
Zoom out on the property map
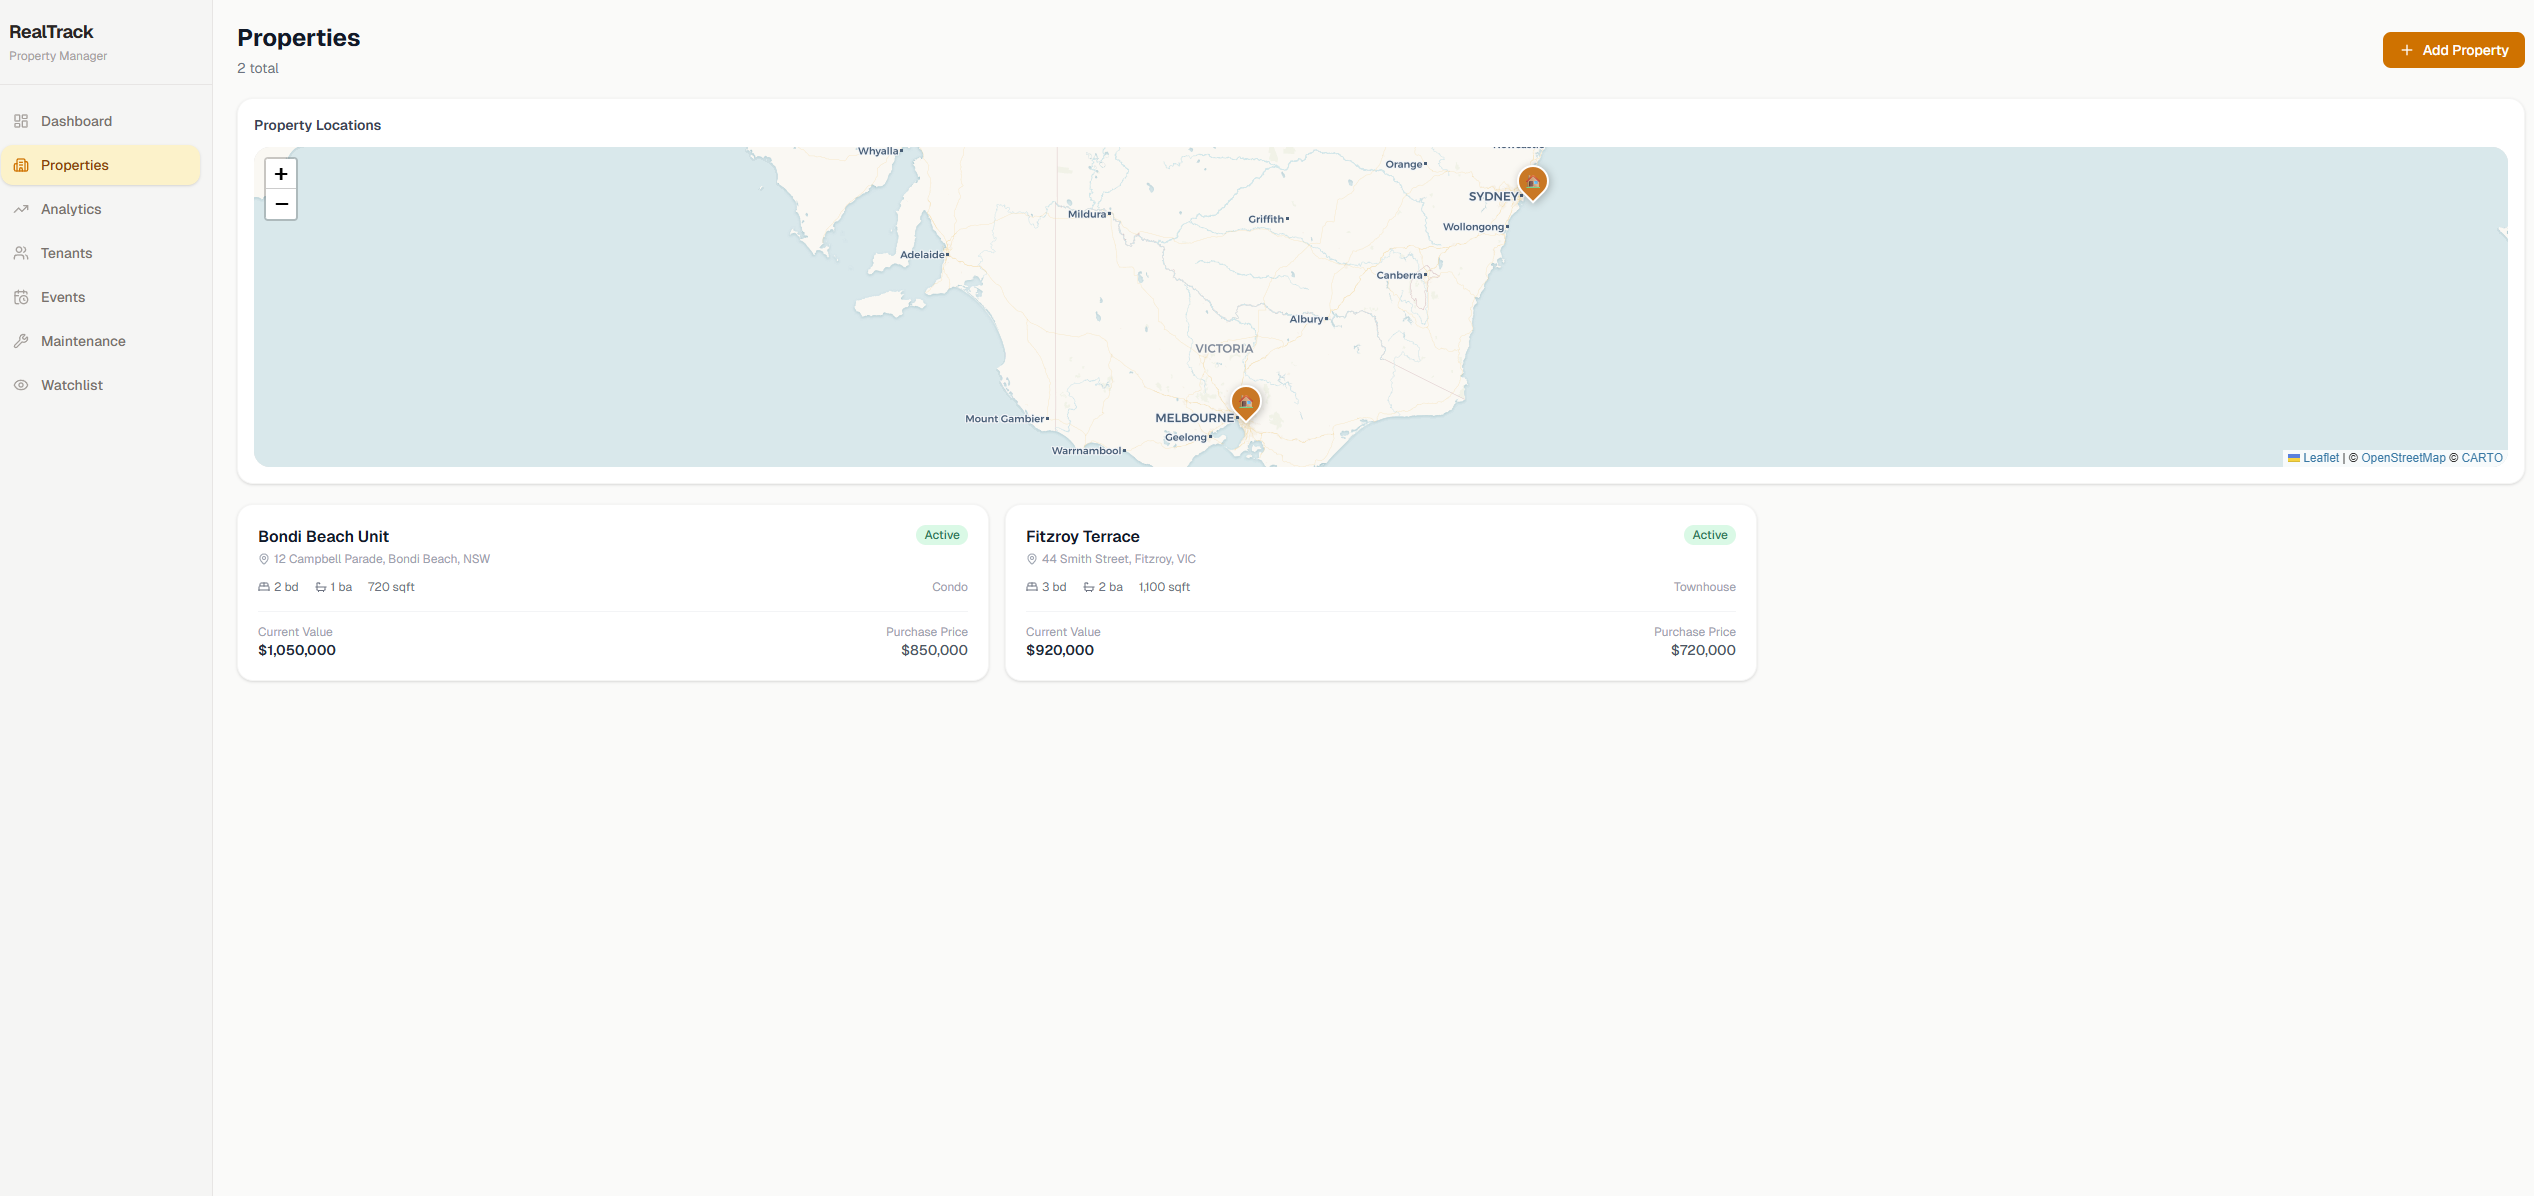click(x=280, y=204)
